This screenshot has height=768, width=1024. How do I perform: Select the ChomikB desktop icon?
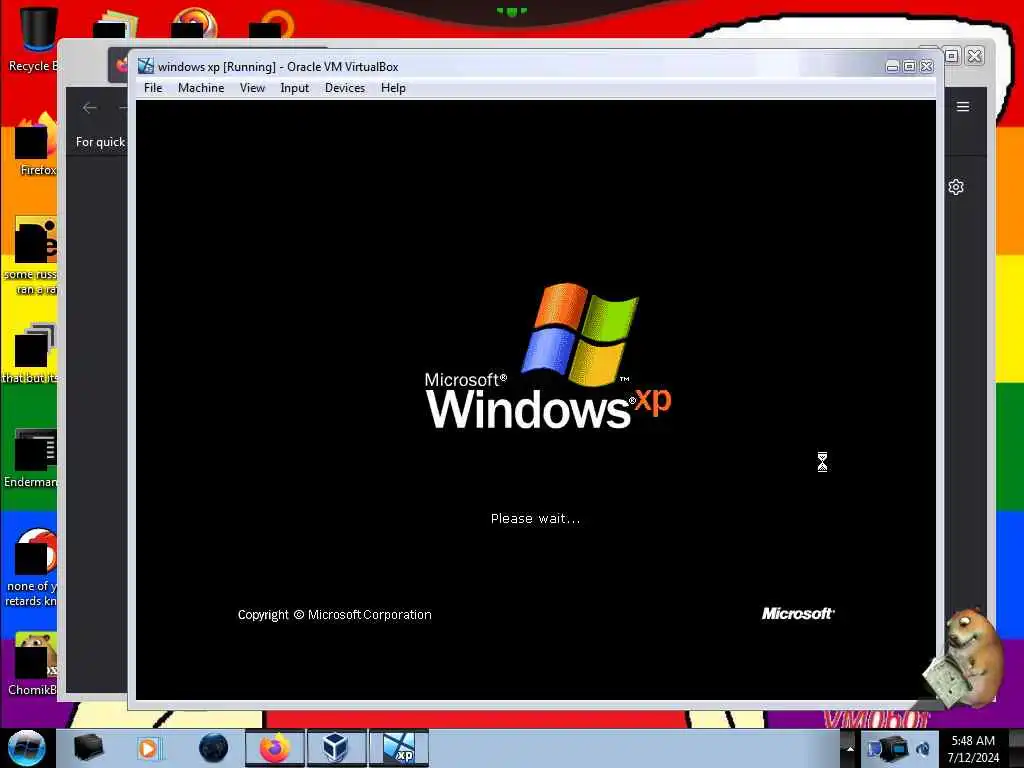click(x=33, y=663)
